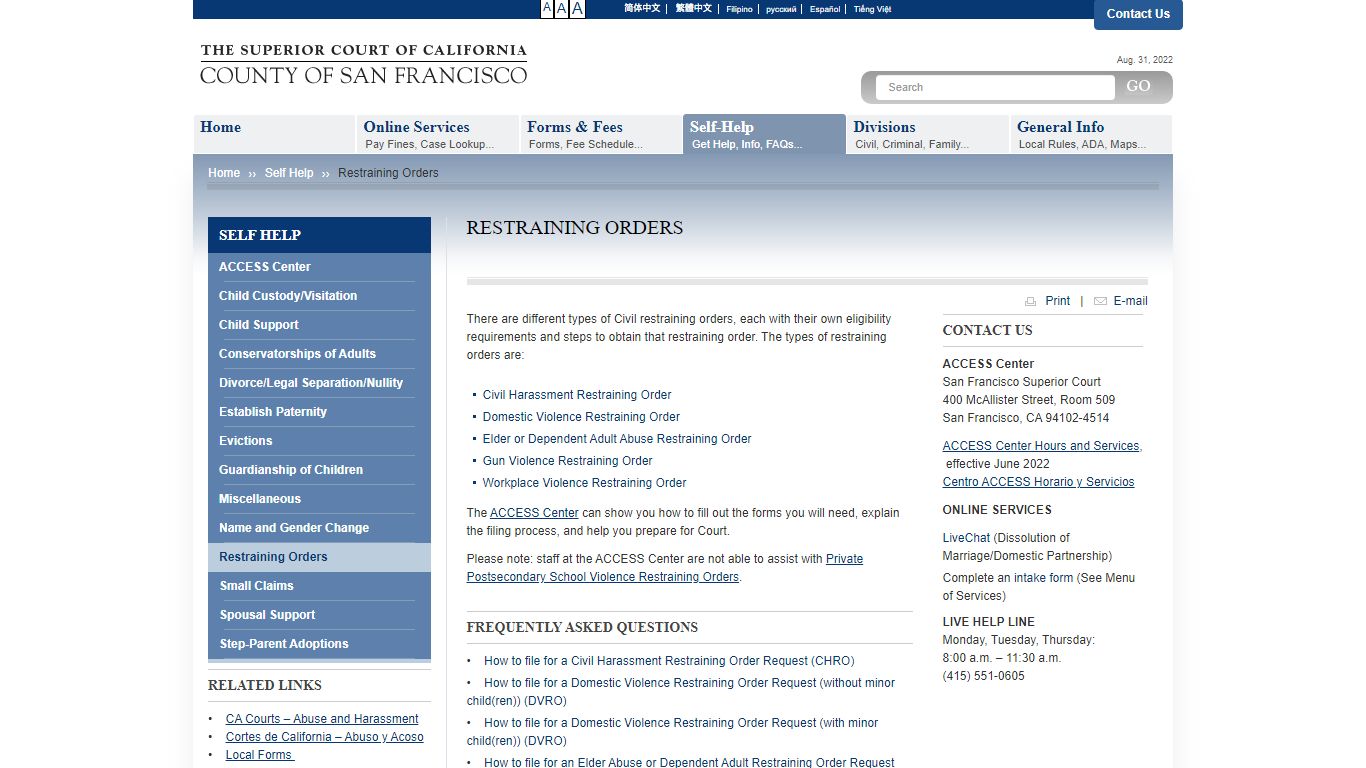
Task: Click the Superior Court of California logo
Action: click(x=363, y=64)
